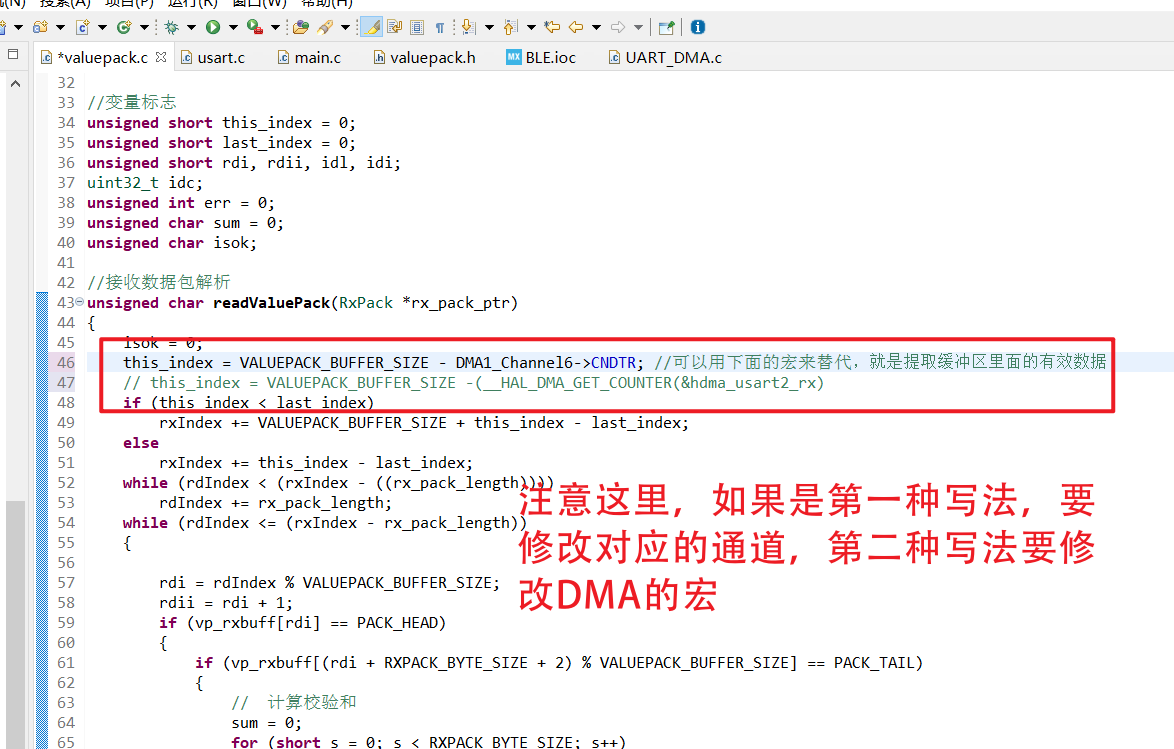Screen dimensions: 1174x749
Task: Launch the external tools run icon
Action: pyautogui.click(x=255, y=28)
